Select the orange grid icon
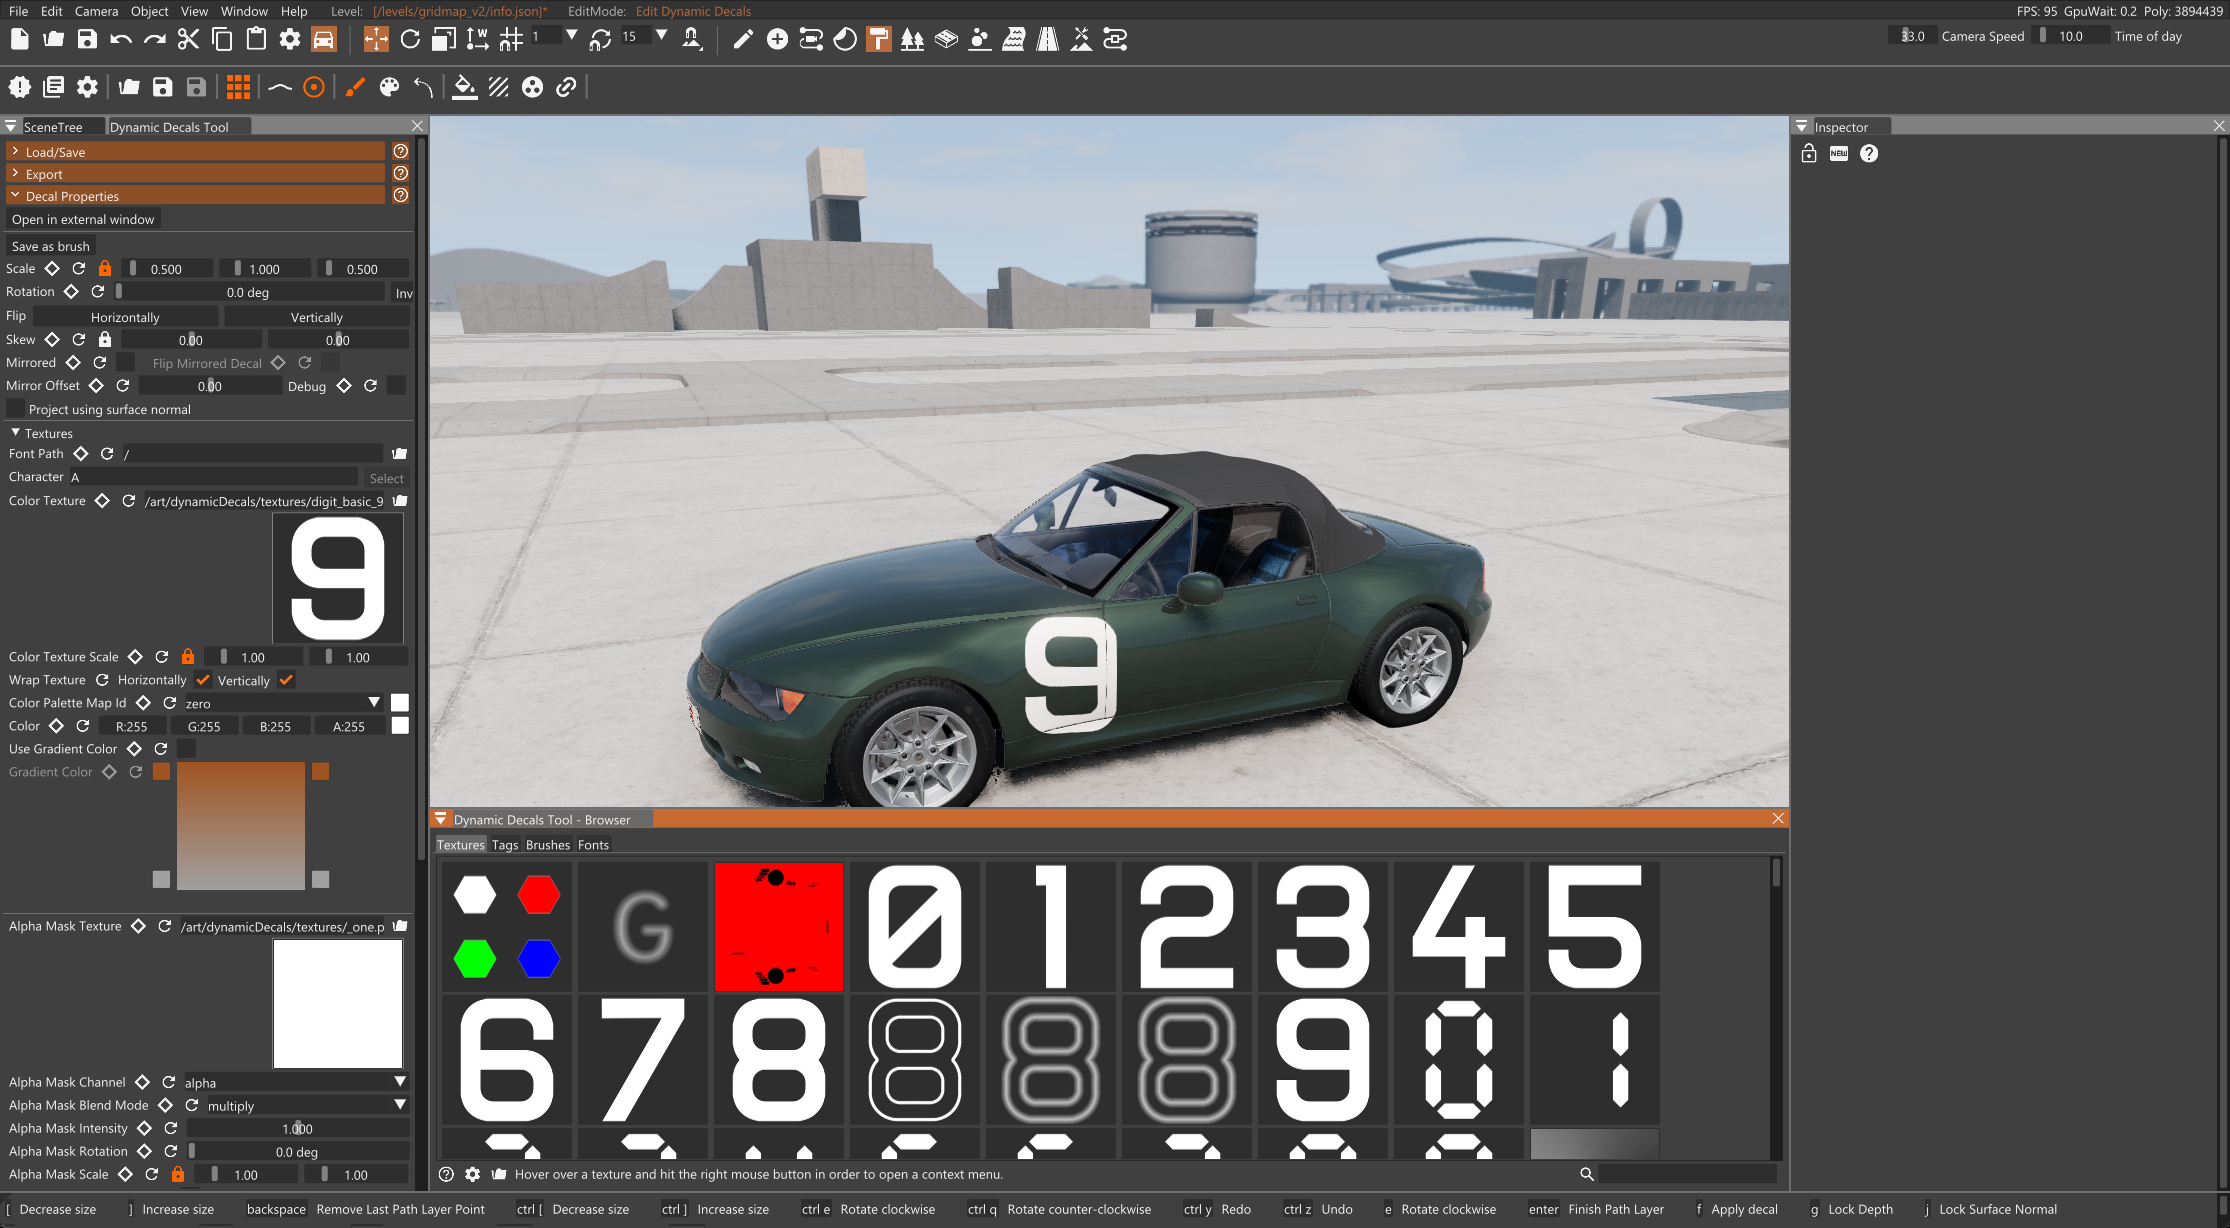This screenshot has width=2230, height=1228. point(238,87)
